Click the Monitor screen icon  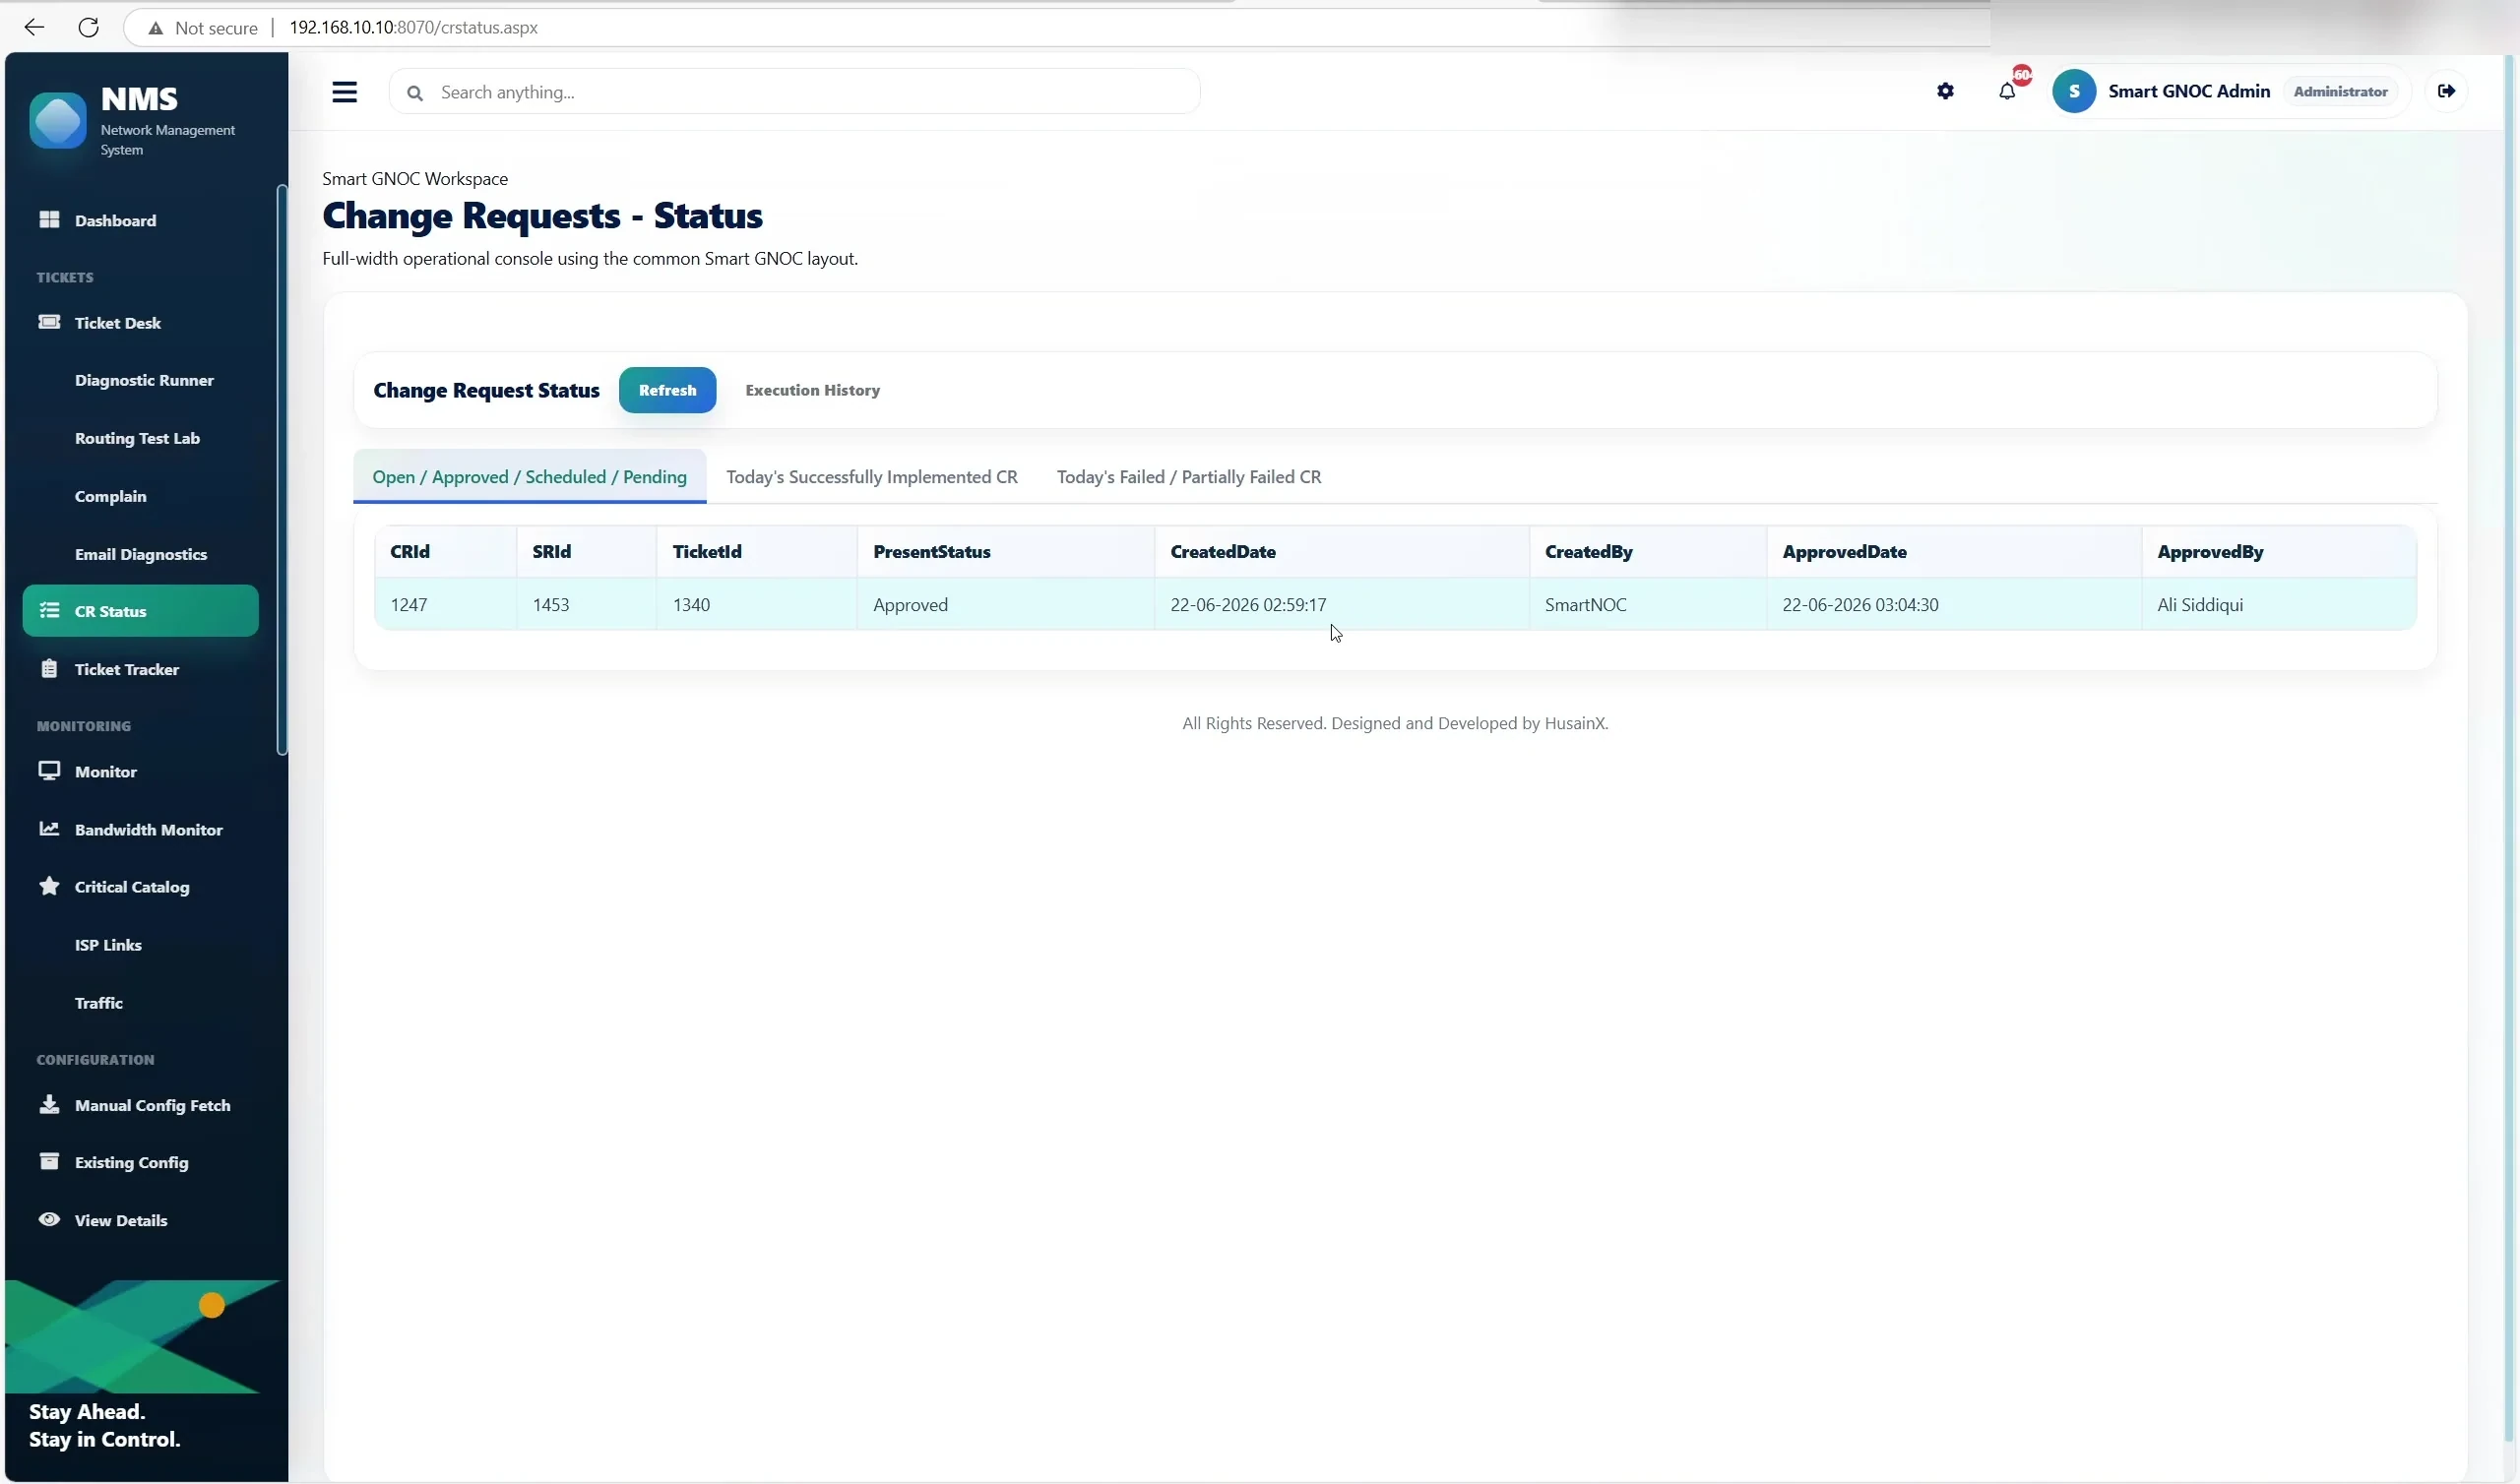[49, 771]
